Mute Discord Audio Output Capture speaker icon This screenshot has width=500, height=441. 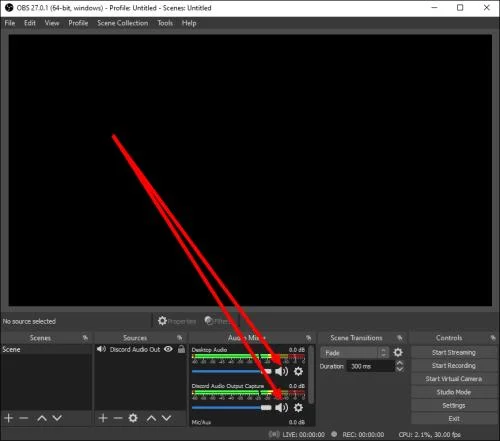(x=281, y=407)
